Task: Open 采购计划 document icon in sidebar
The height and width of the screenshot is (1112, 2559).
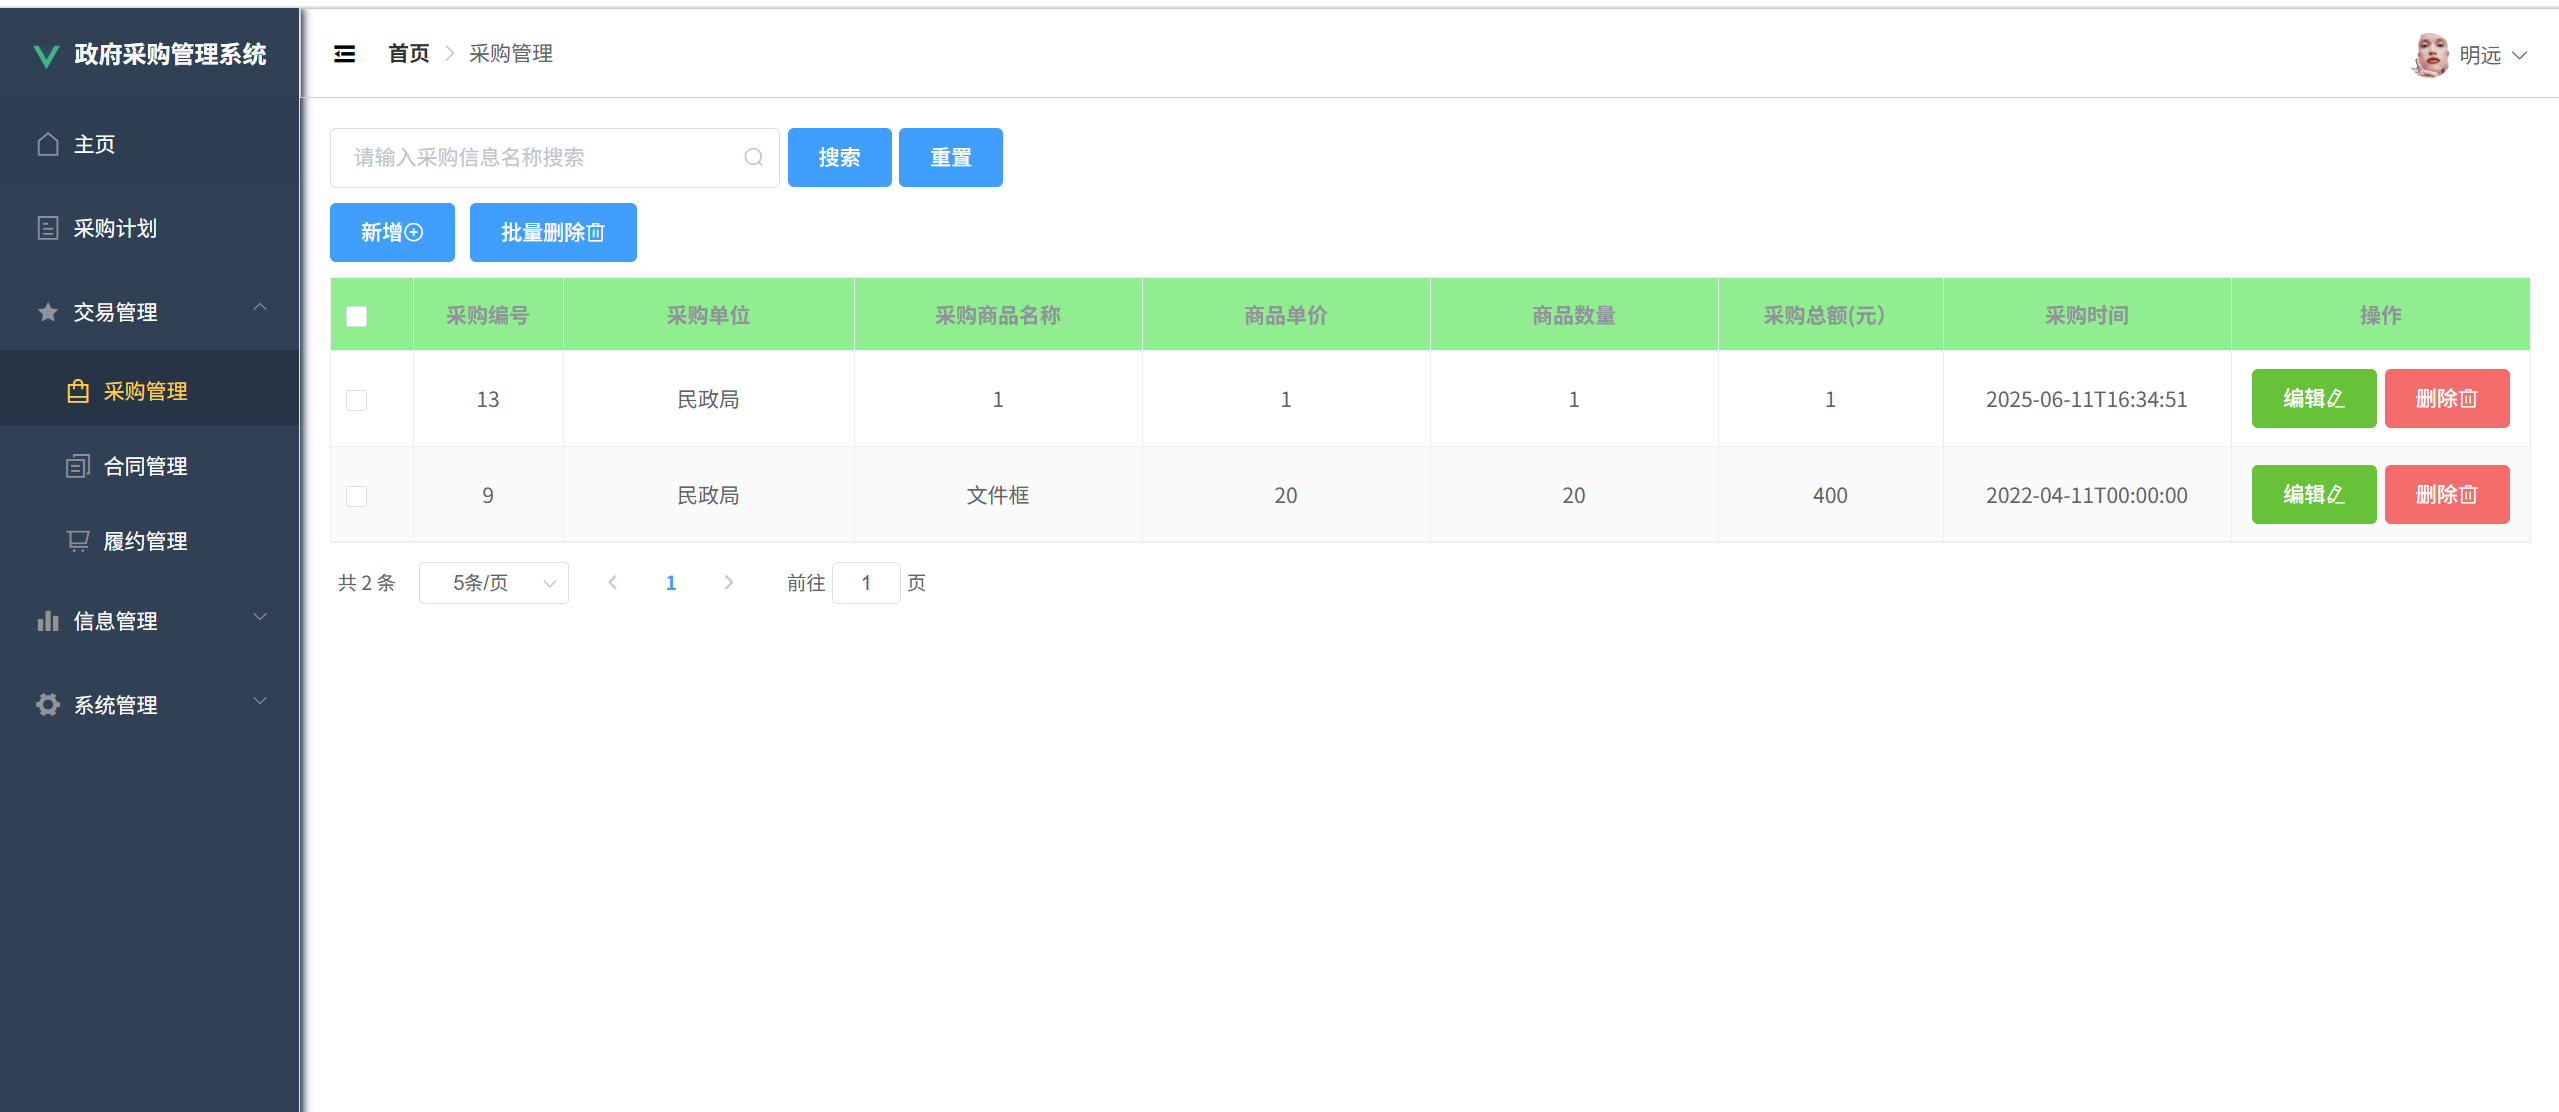Action: pyautogui.click(x=48, y=228)
